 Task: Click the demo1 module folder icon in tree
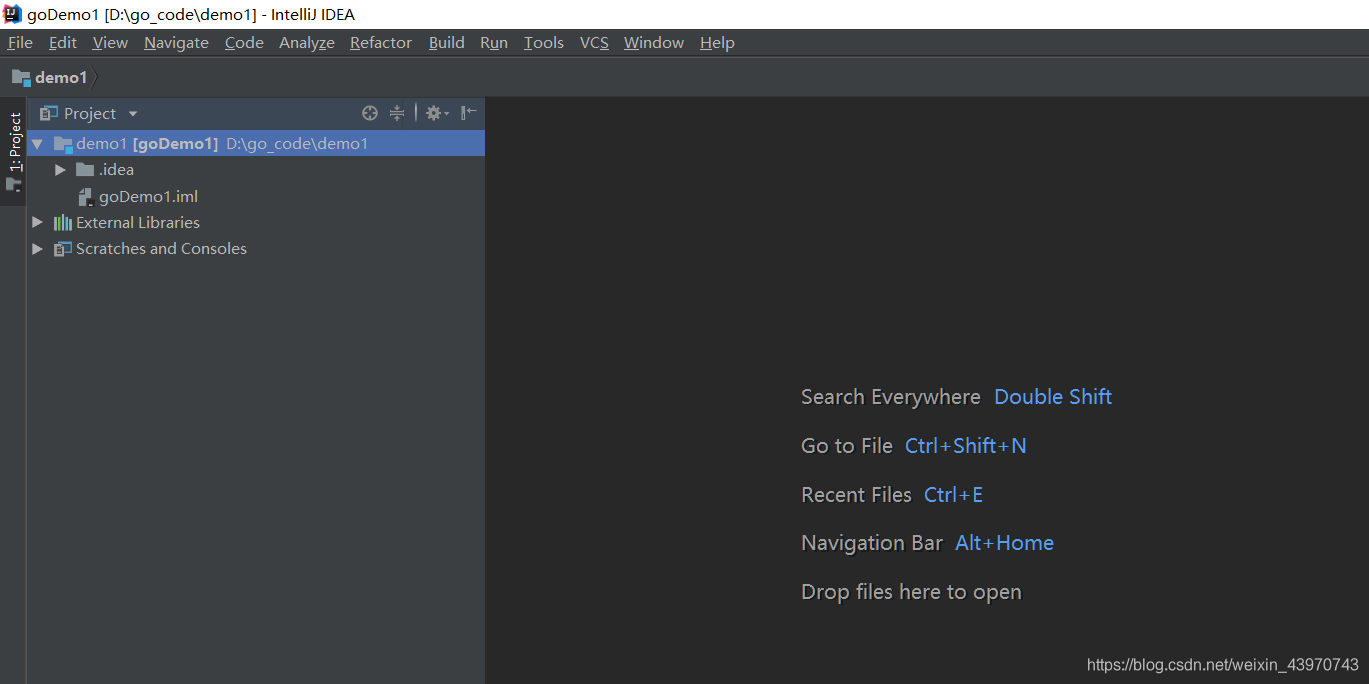(x=63, y=144)
